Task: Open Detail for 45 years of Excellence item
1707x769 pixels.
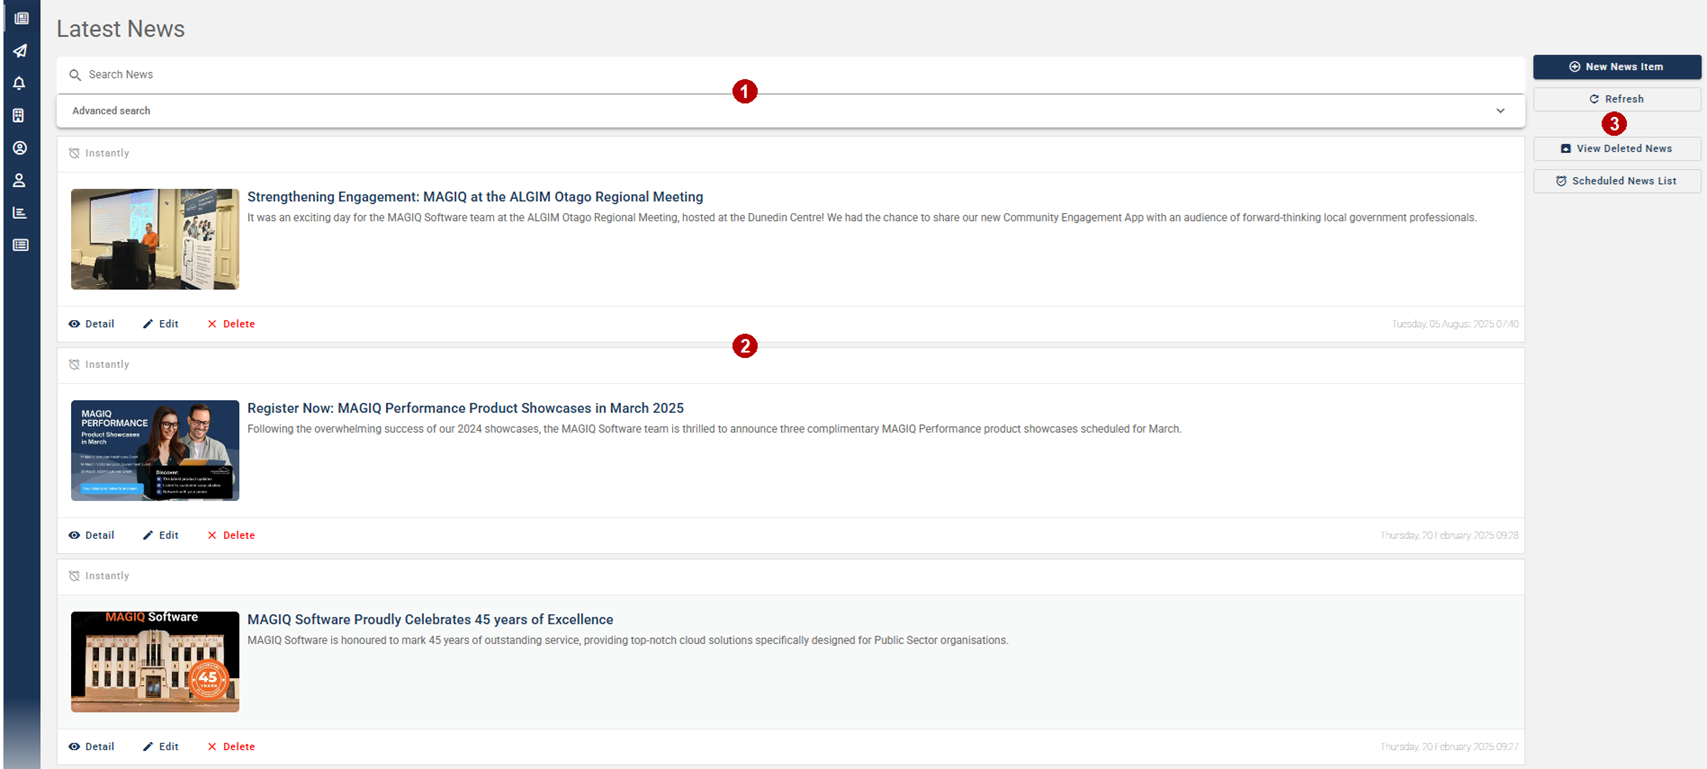Action: point(91,747)
